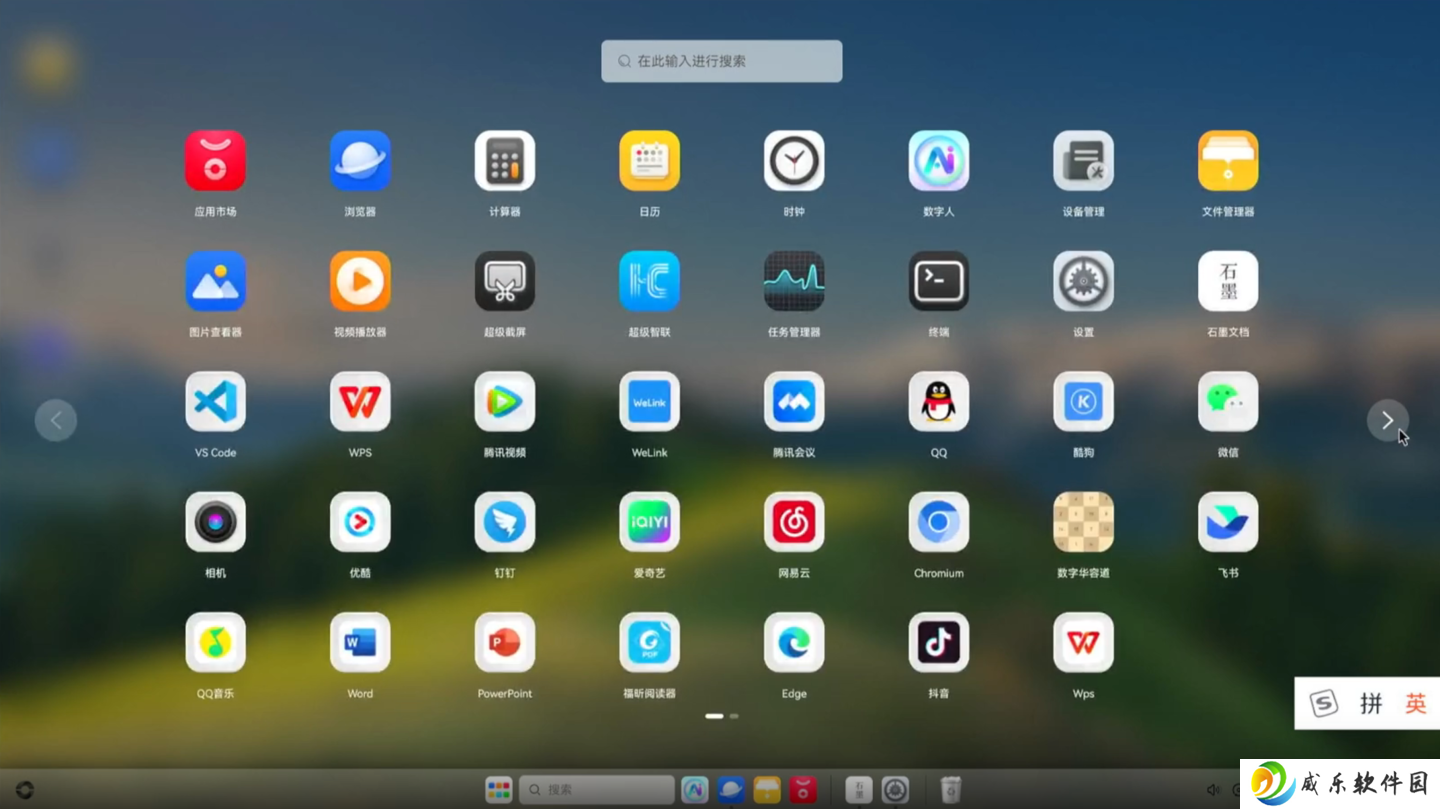Open 任务管理器 task manager
The image size is (1440, 809).
click(x=794, y=281)
